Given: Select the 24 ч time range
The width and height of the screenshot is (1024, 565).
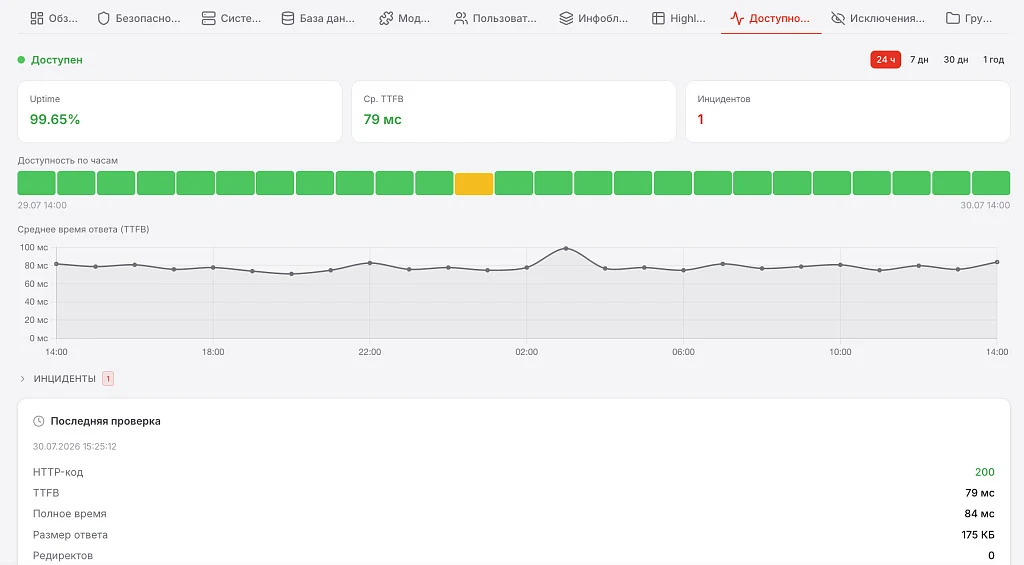Looking at the screenshot, I should point(886,59).
